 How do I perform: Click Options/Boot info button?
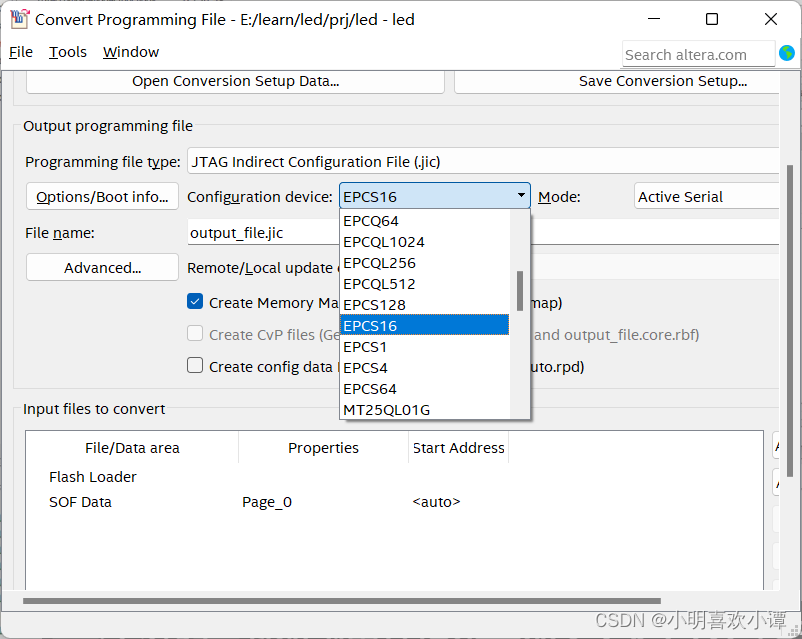pyautogui.click(x=102, y=196)
